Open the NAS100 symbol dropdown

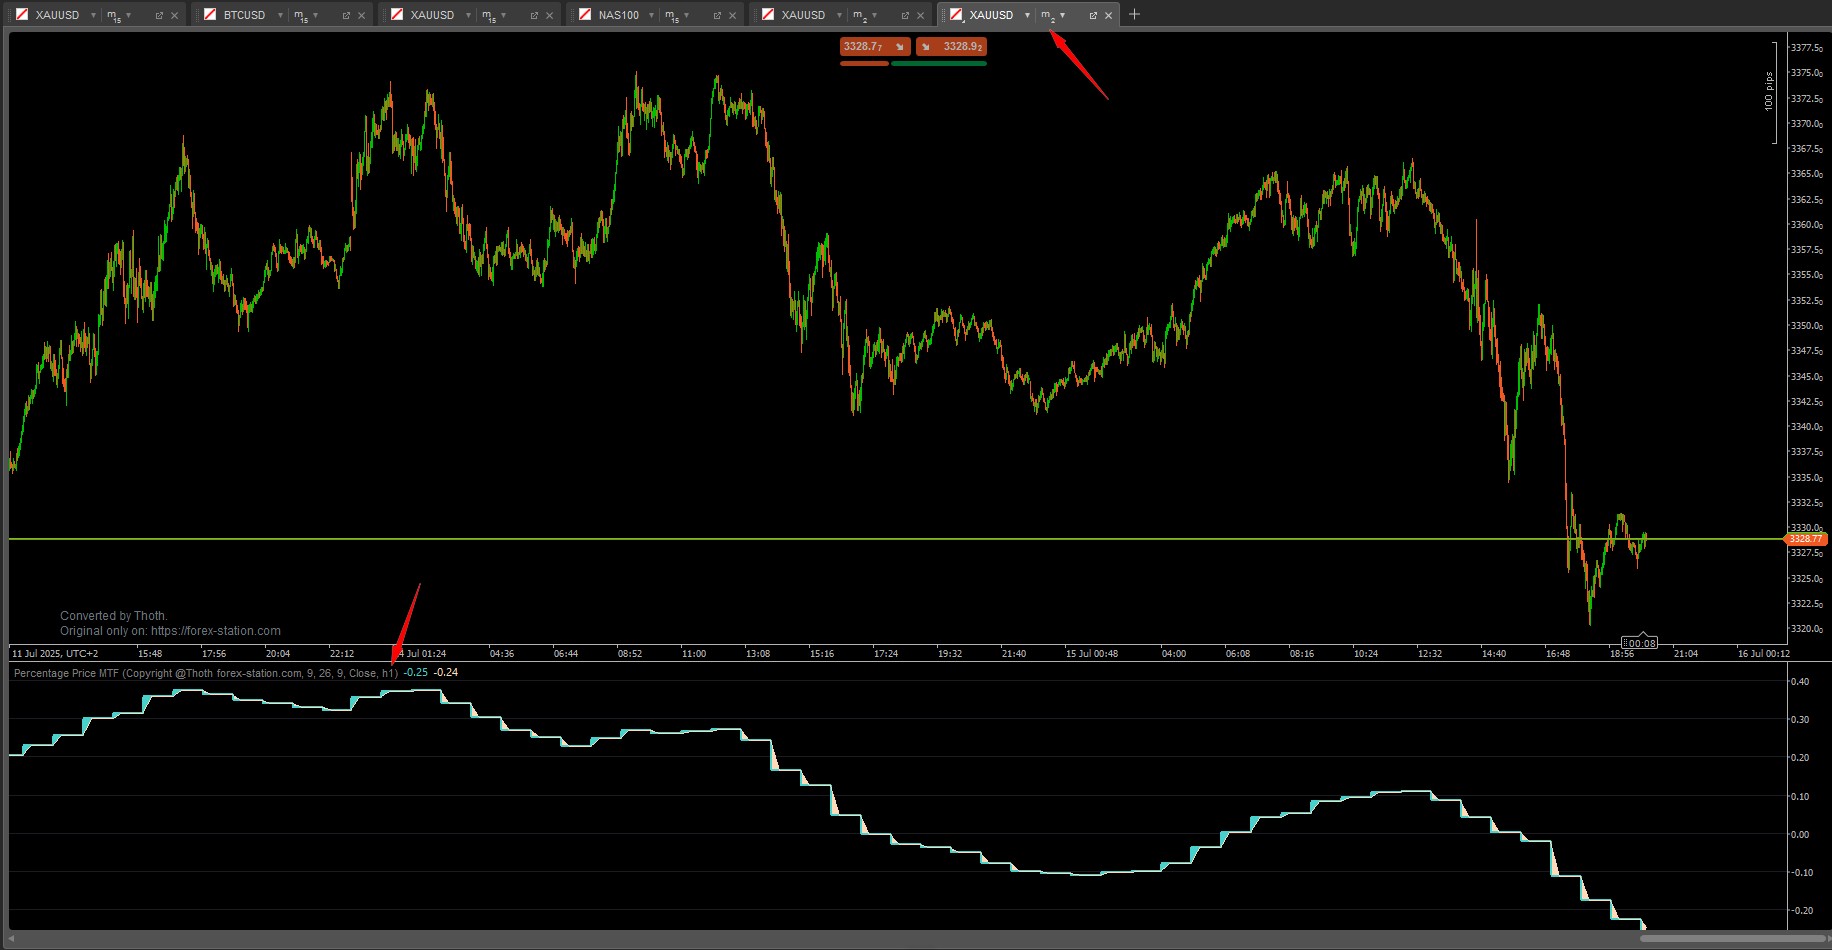click(652, 15)
